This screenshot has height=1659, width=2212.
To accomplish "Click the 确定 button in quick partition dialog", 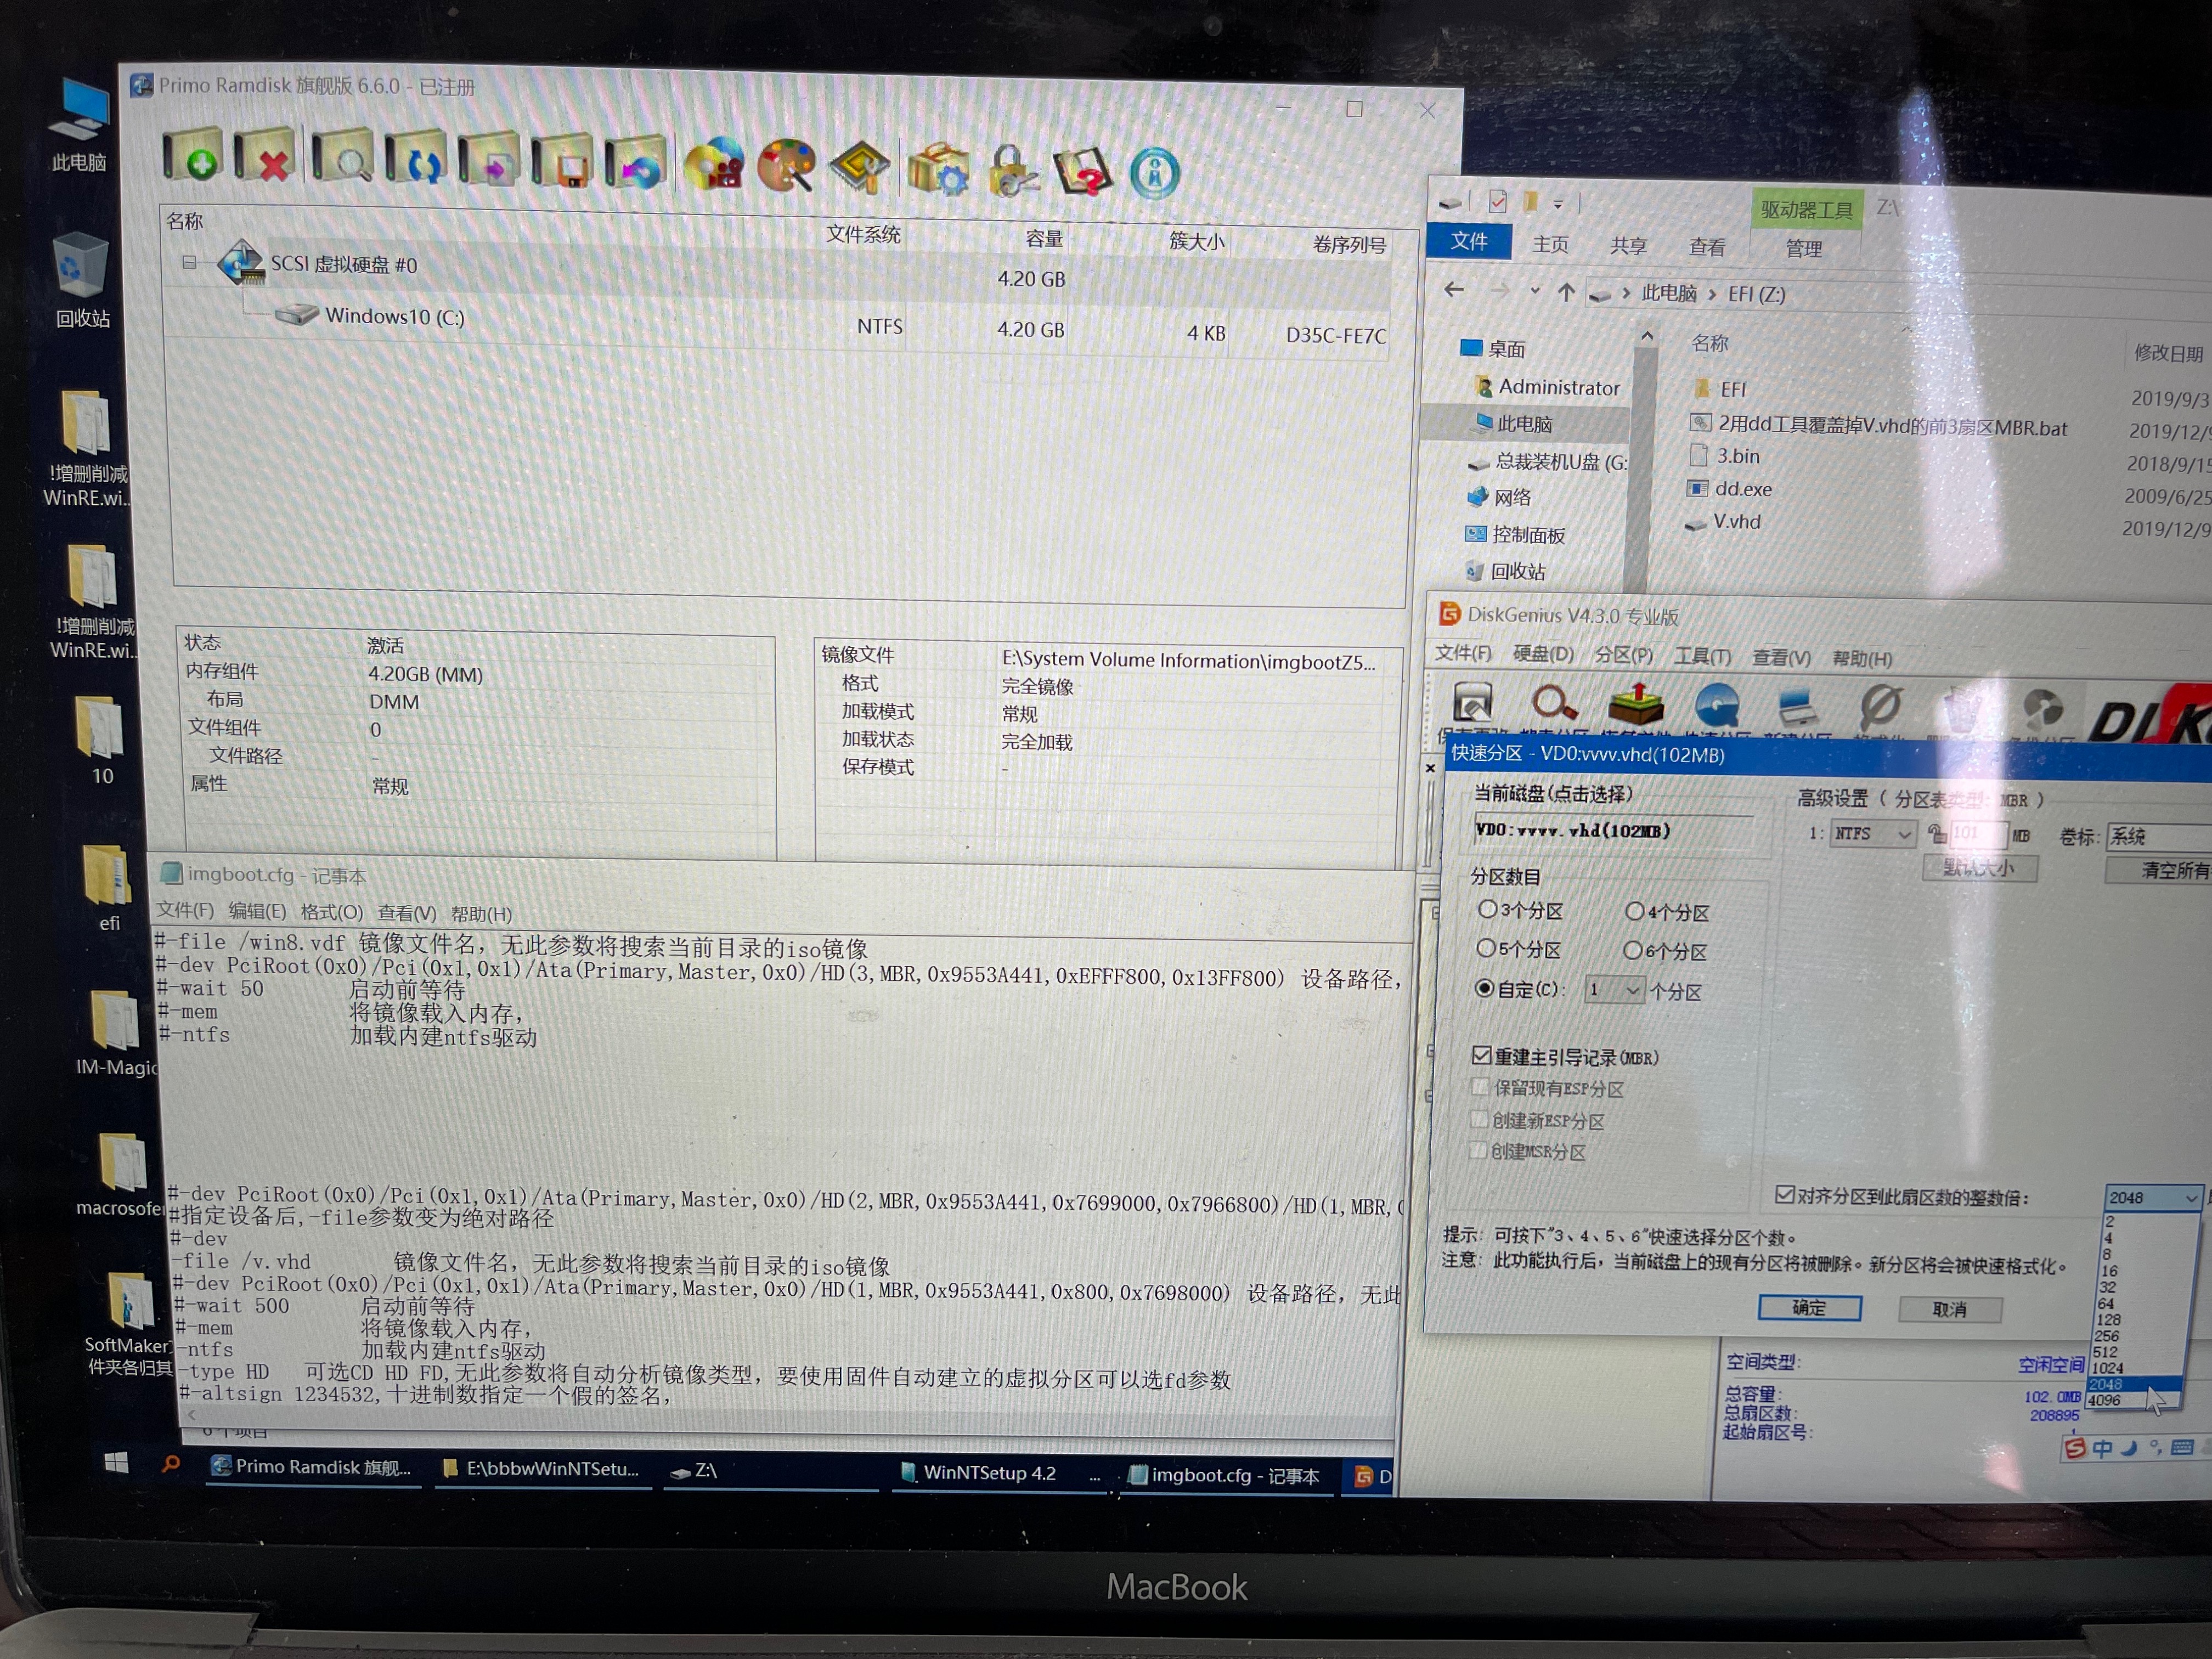I will [x=1809, y=1307].
